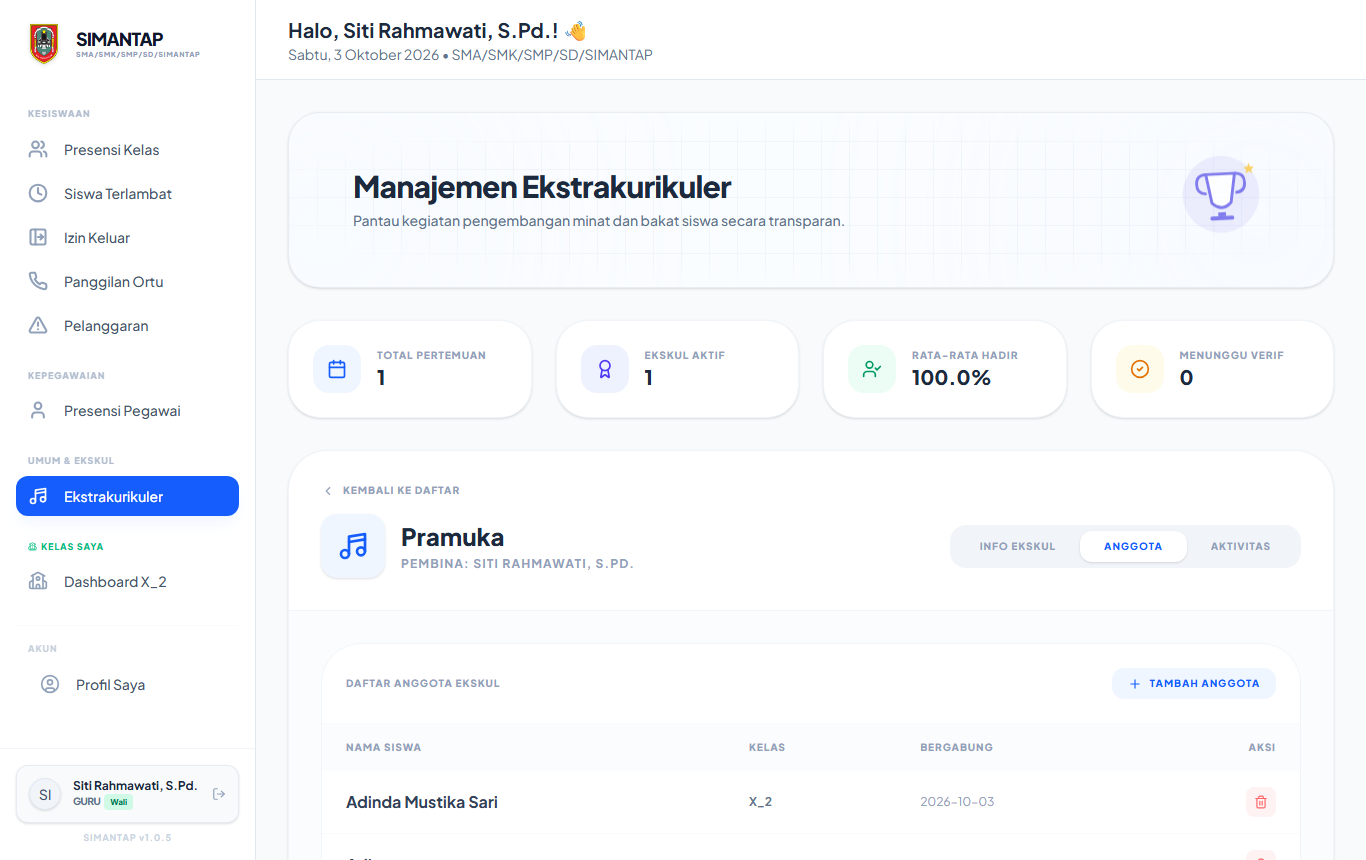Click the Presensi Pegawai person icon
This screenshot has height=860, width=1366.
click(38, 410)
